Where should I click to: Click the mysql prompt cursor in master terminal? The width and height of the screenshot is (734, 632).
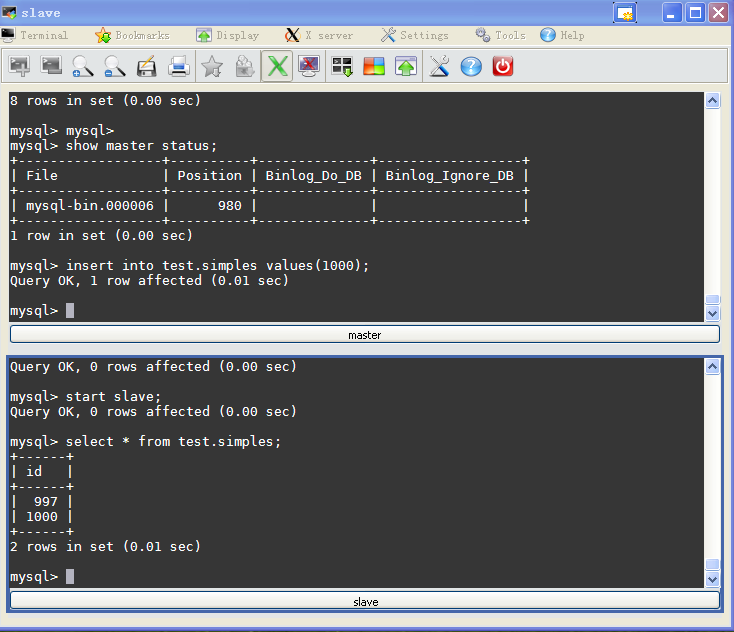click(x=70, y=310)
